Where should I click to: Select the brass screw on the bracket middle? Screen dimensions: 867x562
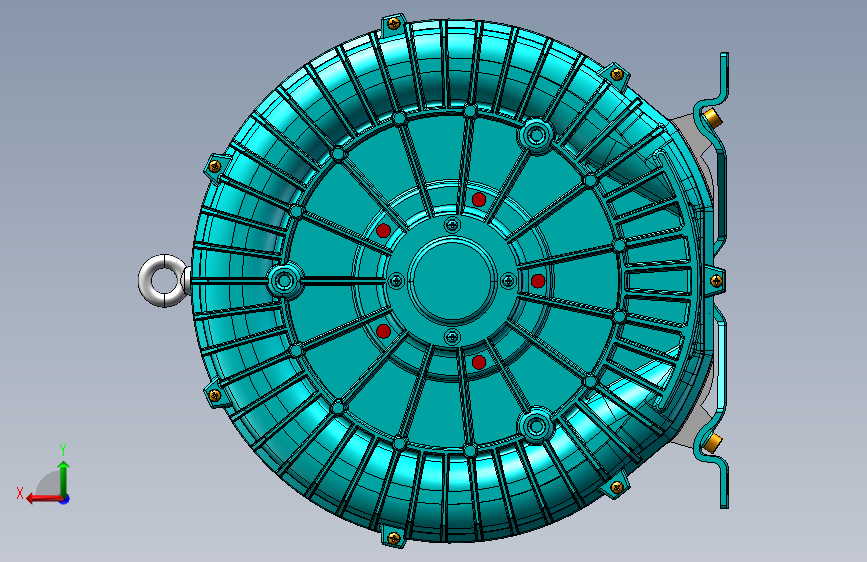[x=716, y=280]
